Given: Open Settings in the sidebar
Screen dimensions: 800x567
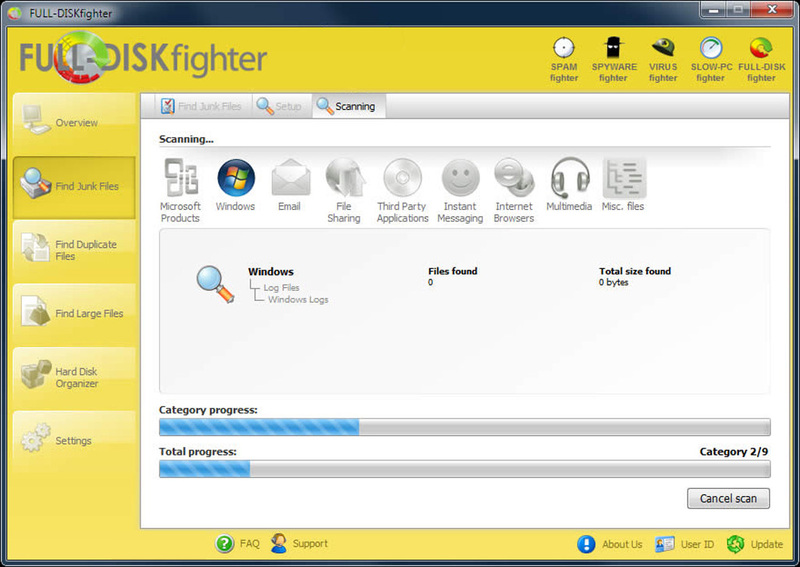Looking at the screenshot, I should [x=74, y=440].
